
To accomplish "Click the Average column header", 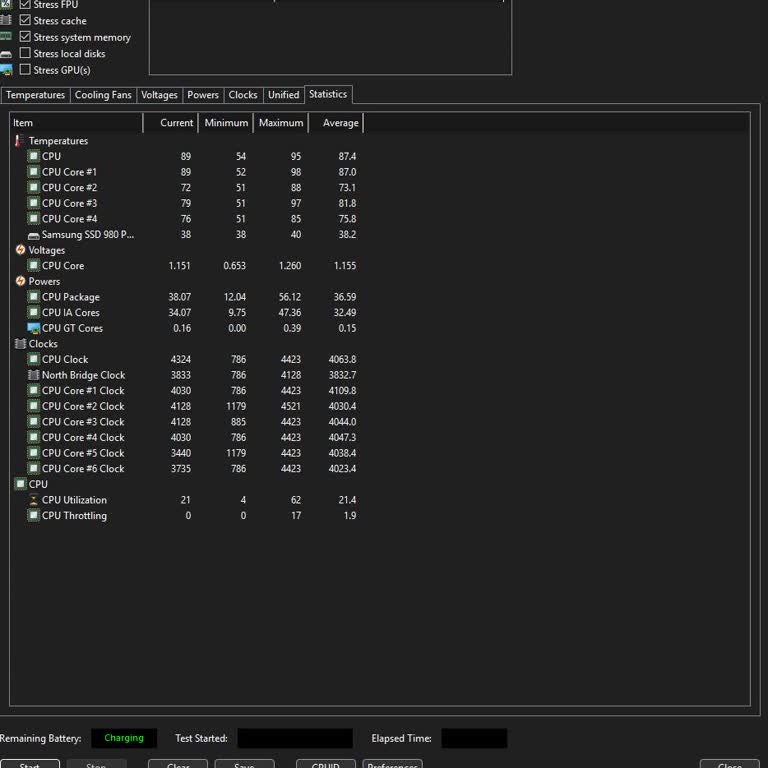I will pyautogui.click(x=340, y=123).
